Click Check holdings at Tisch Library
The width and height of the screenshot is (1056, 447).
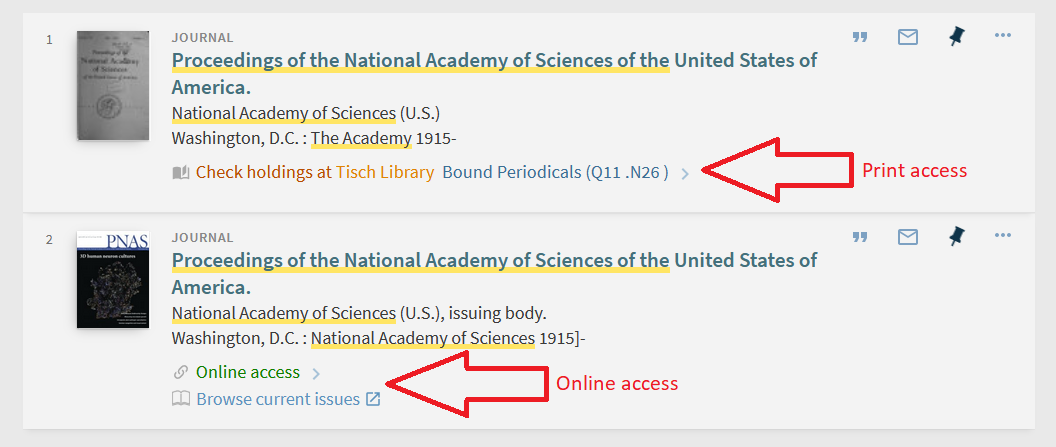315,172
